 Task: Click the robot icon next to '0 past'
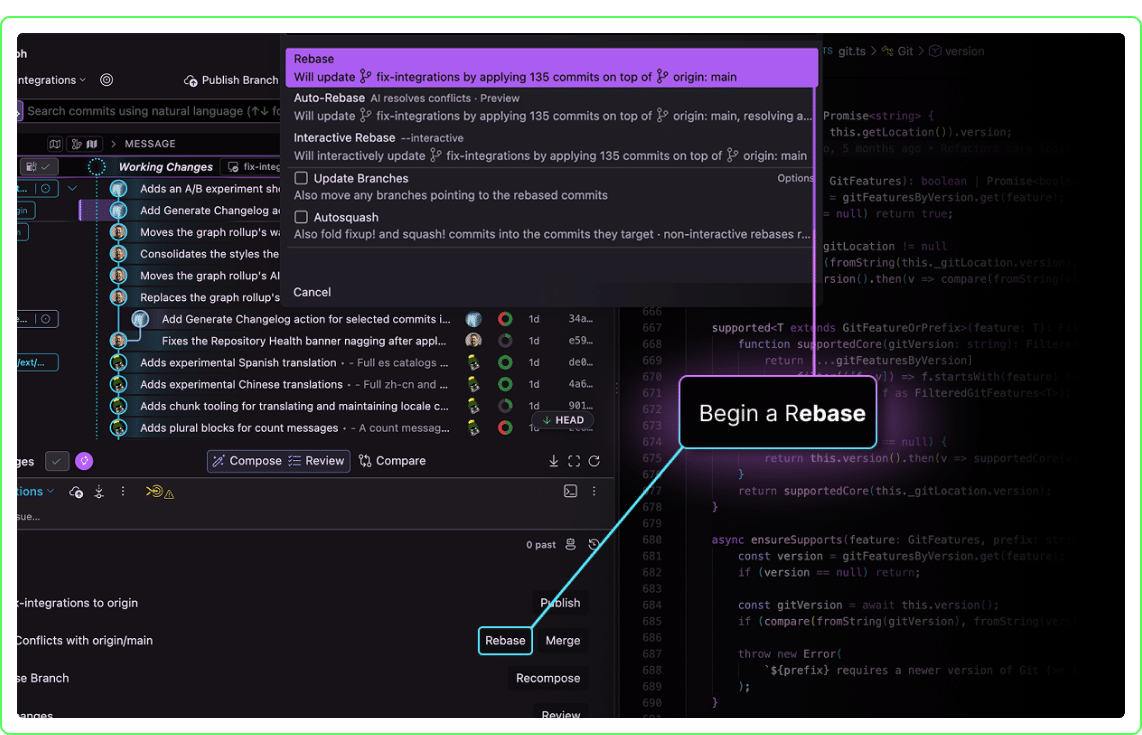(x=570, y=545)
